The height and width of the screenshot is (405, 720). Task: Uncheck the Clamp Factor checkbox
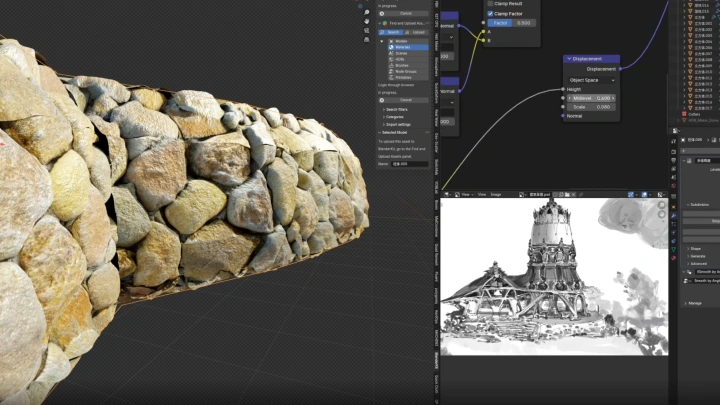point(490,13)
